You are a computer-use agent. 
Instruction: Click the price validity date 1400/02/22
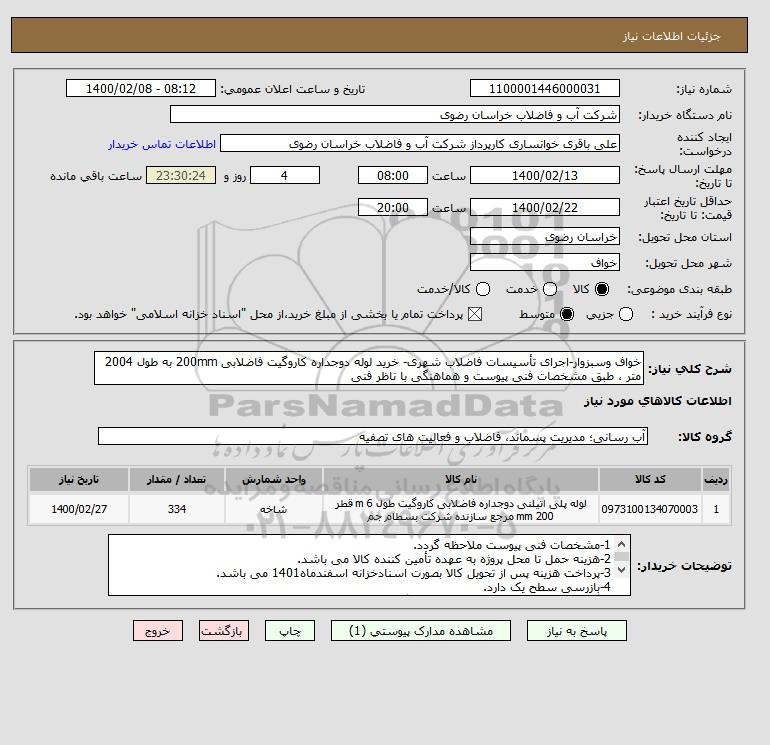coord(545,207)
